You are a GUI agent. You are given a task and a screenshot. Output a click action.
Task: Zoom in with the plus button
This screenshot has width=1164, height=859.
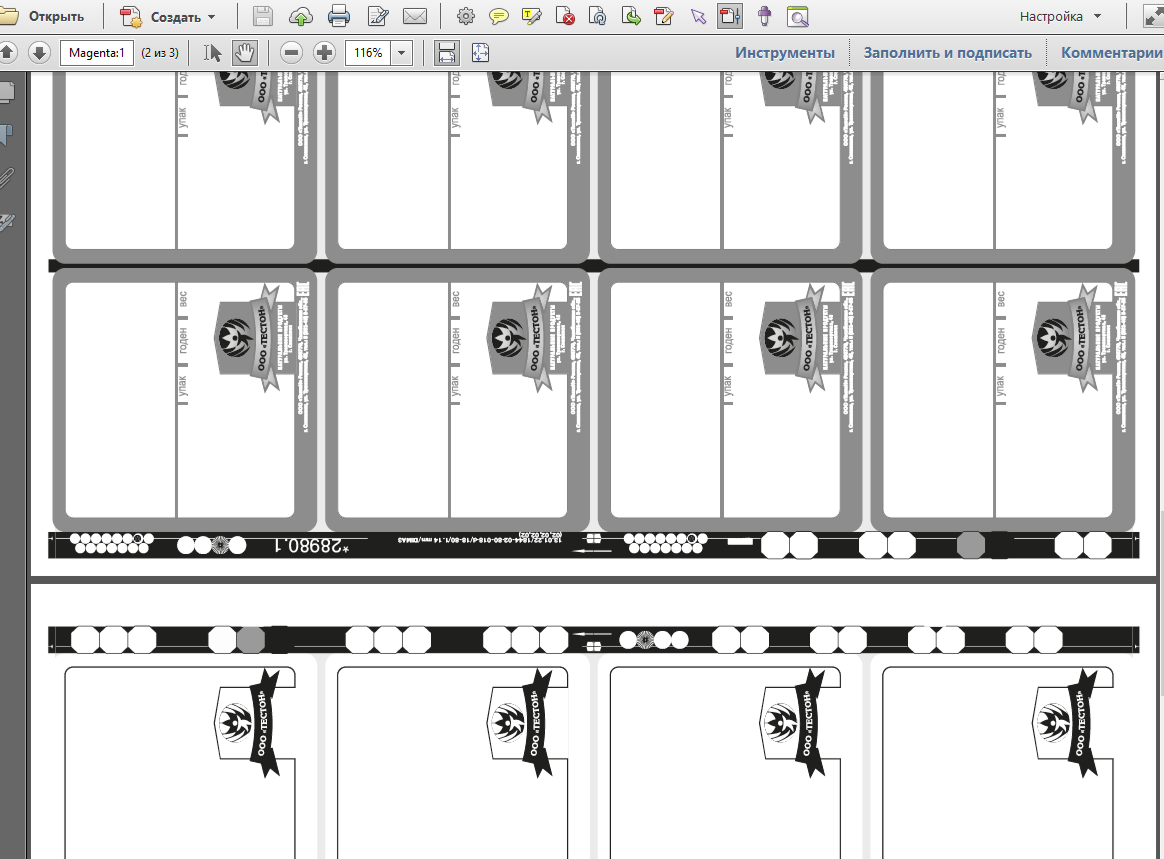point(324,53)
